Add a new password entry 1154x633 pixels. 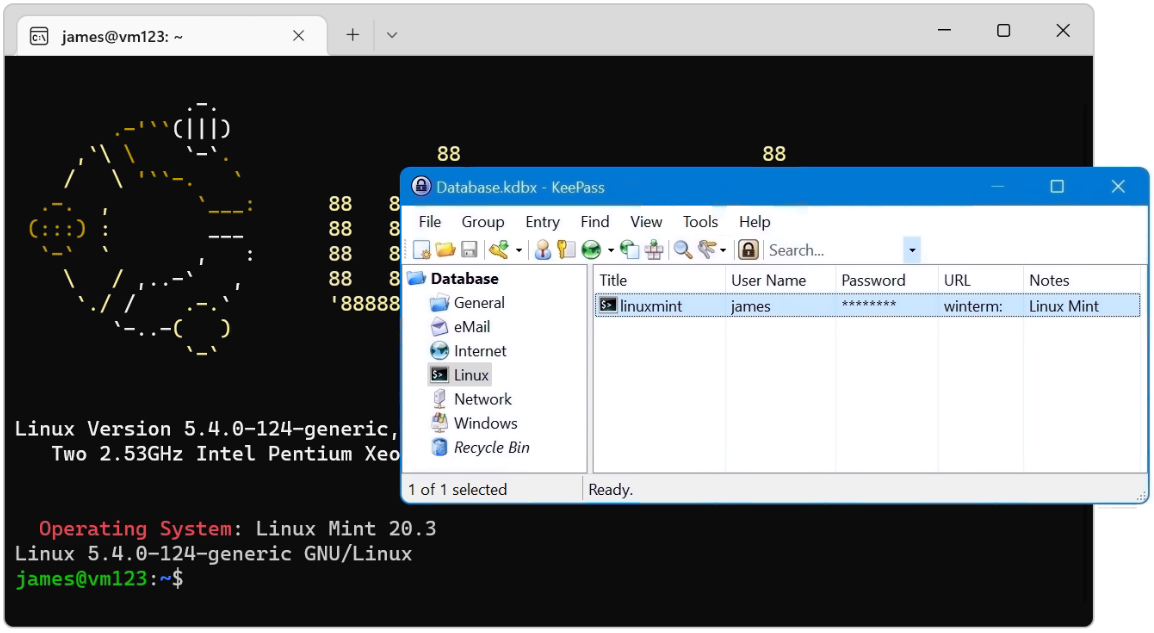point(498,249)
